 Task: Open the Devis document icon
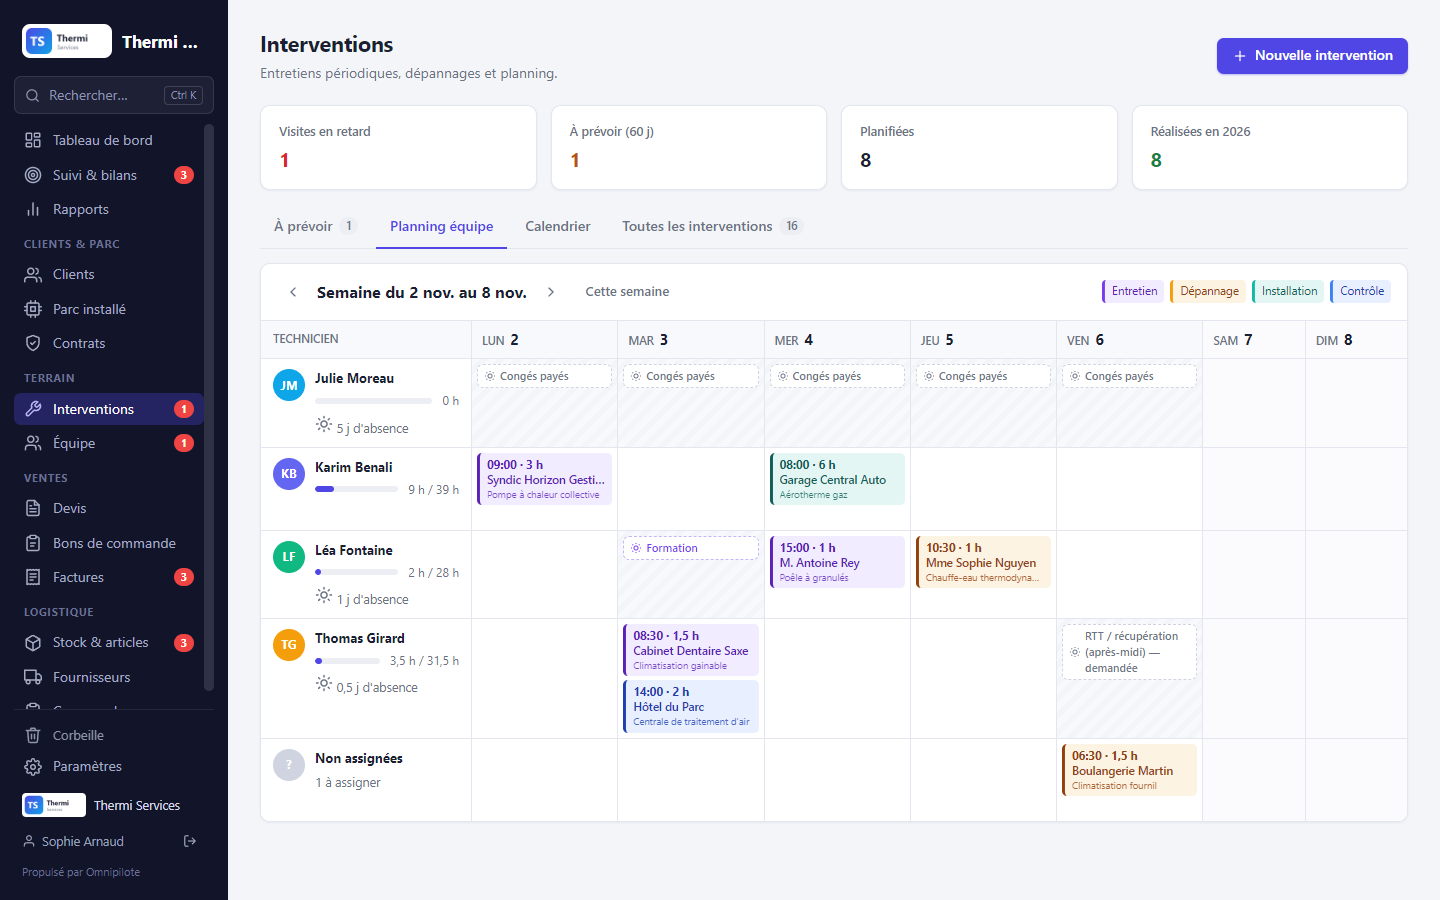(x=33, y=508)
